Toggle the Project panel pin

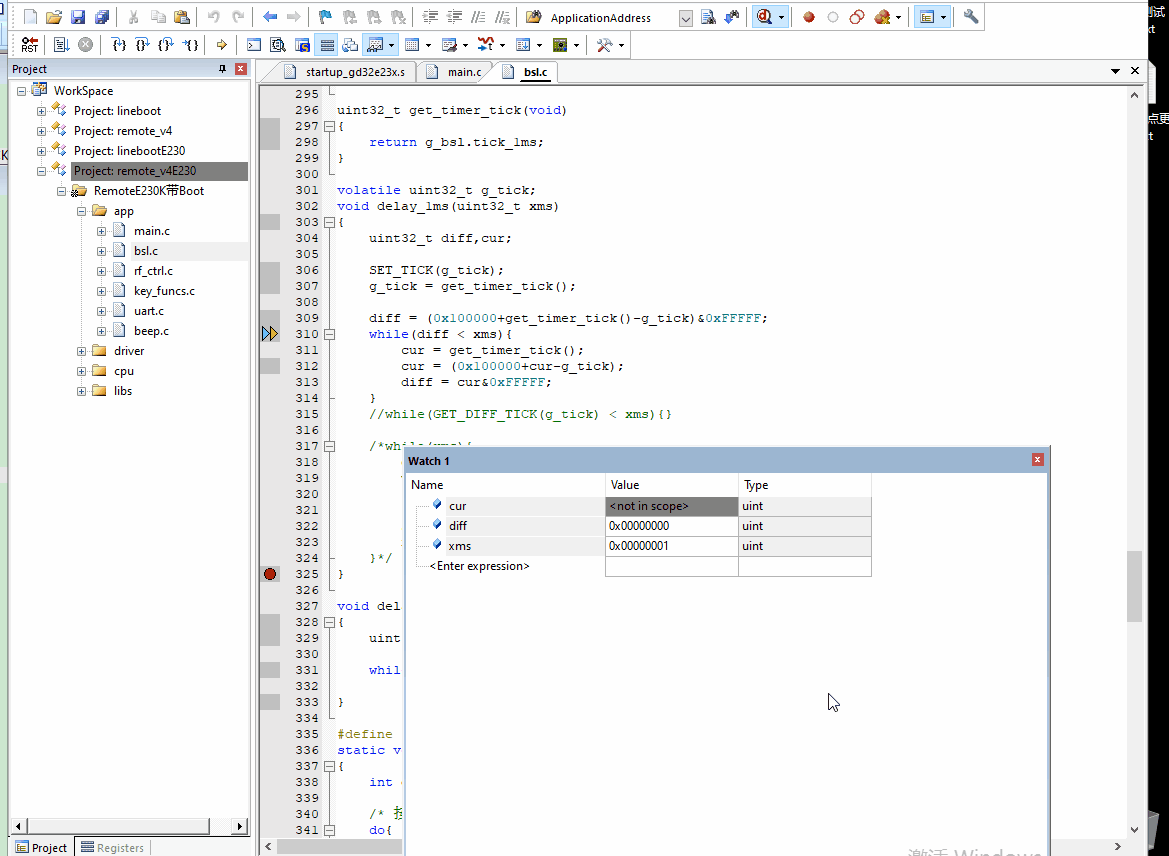point(222,69)
